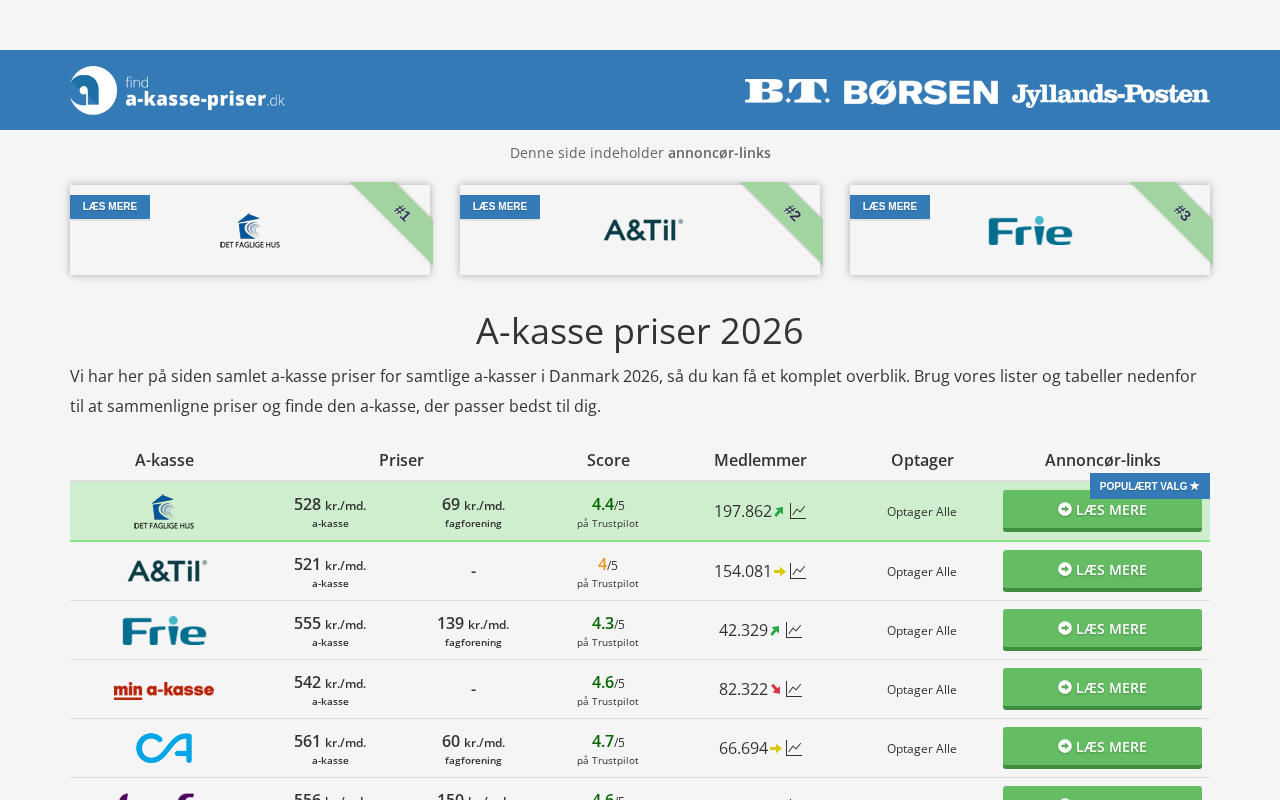Image resolution: width=1280 pixels, height=800 pixels.
Task: Click the Annoncør-links column header
Action: [x=1103, y=460]
